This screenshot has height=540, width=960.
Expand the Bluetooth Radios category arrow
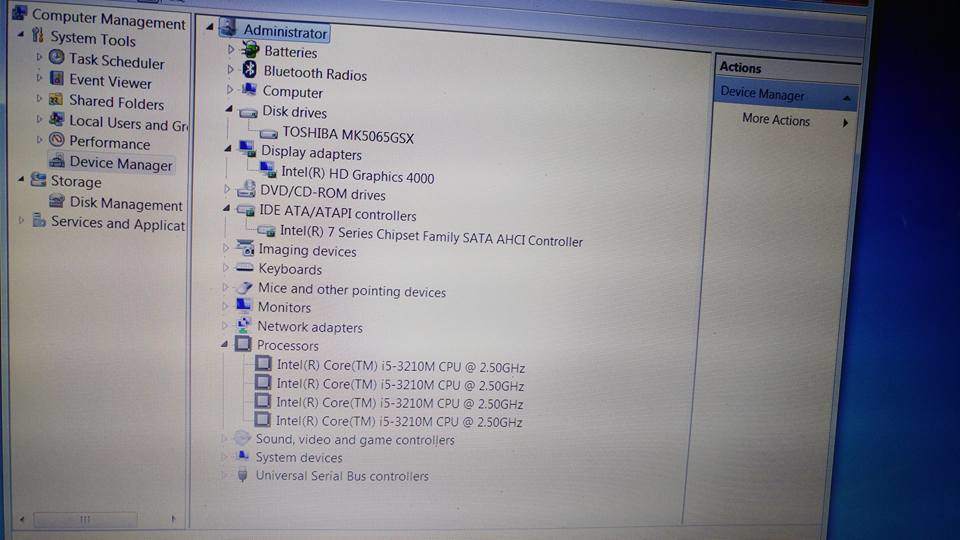pos(230,69)
